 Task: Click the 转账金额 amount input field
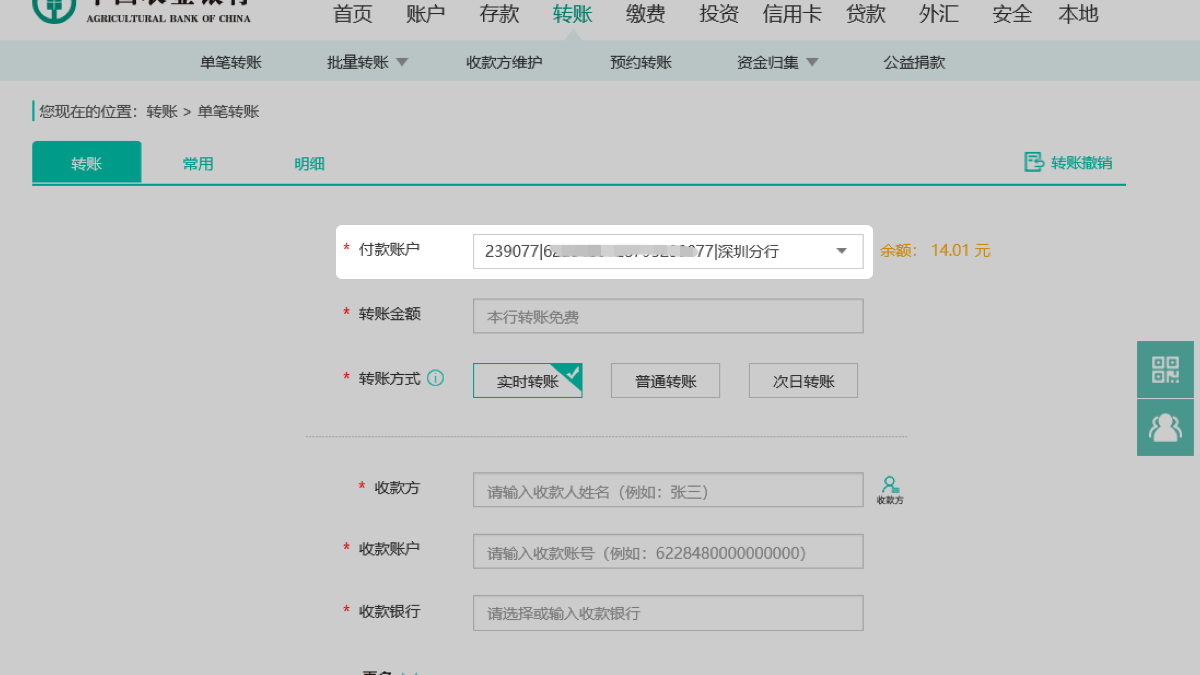coord(667,317)
